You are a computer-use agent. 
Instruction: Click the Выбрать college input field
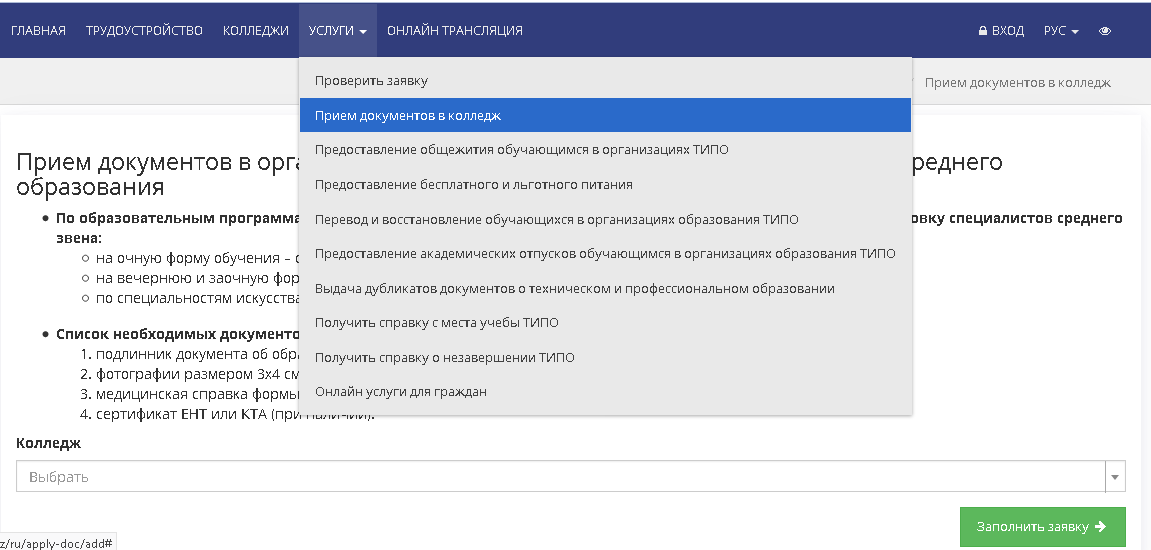pos(560,477)
